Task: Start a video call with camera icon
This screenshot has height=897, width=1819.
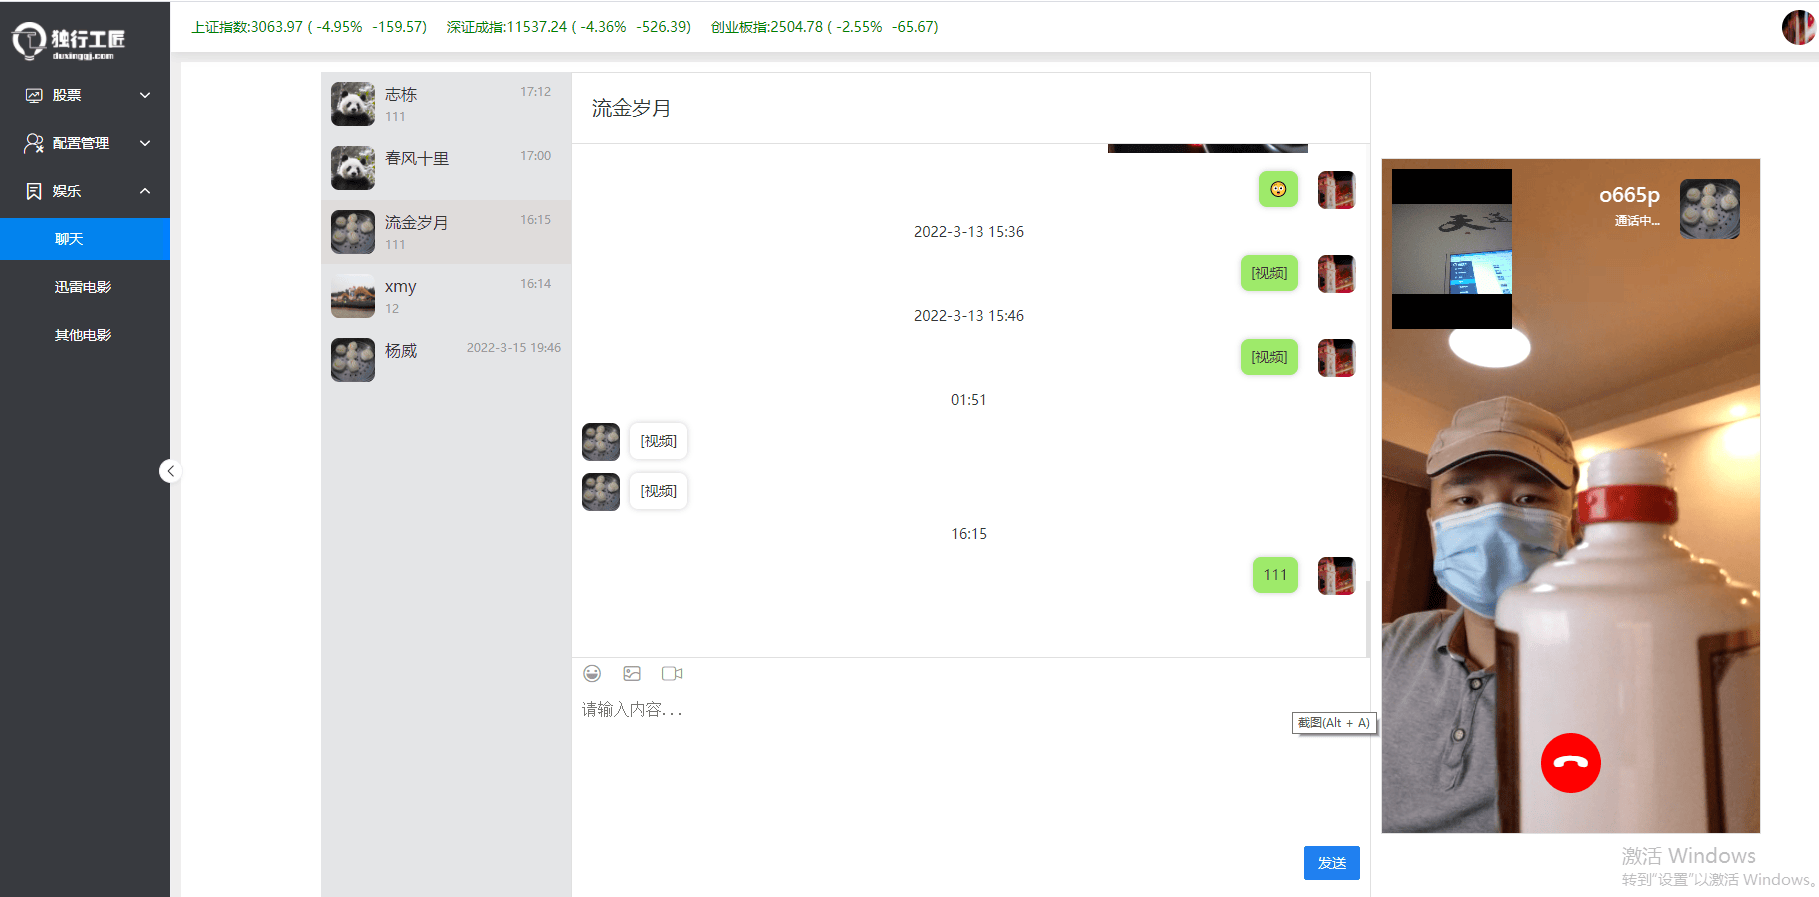Action: [672, 674]
